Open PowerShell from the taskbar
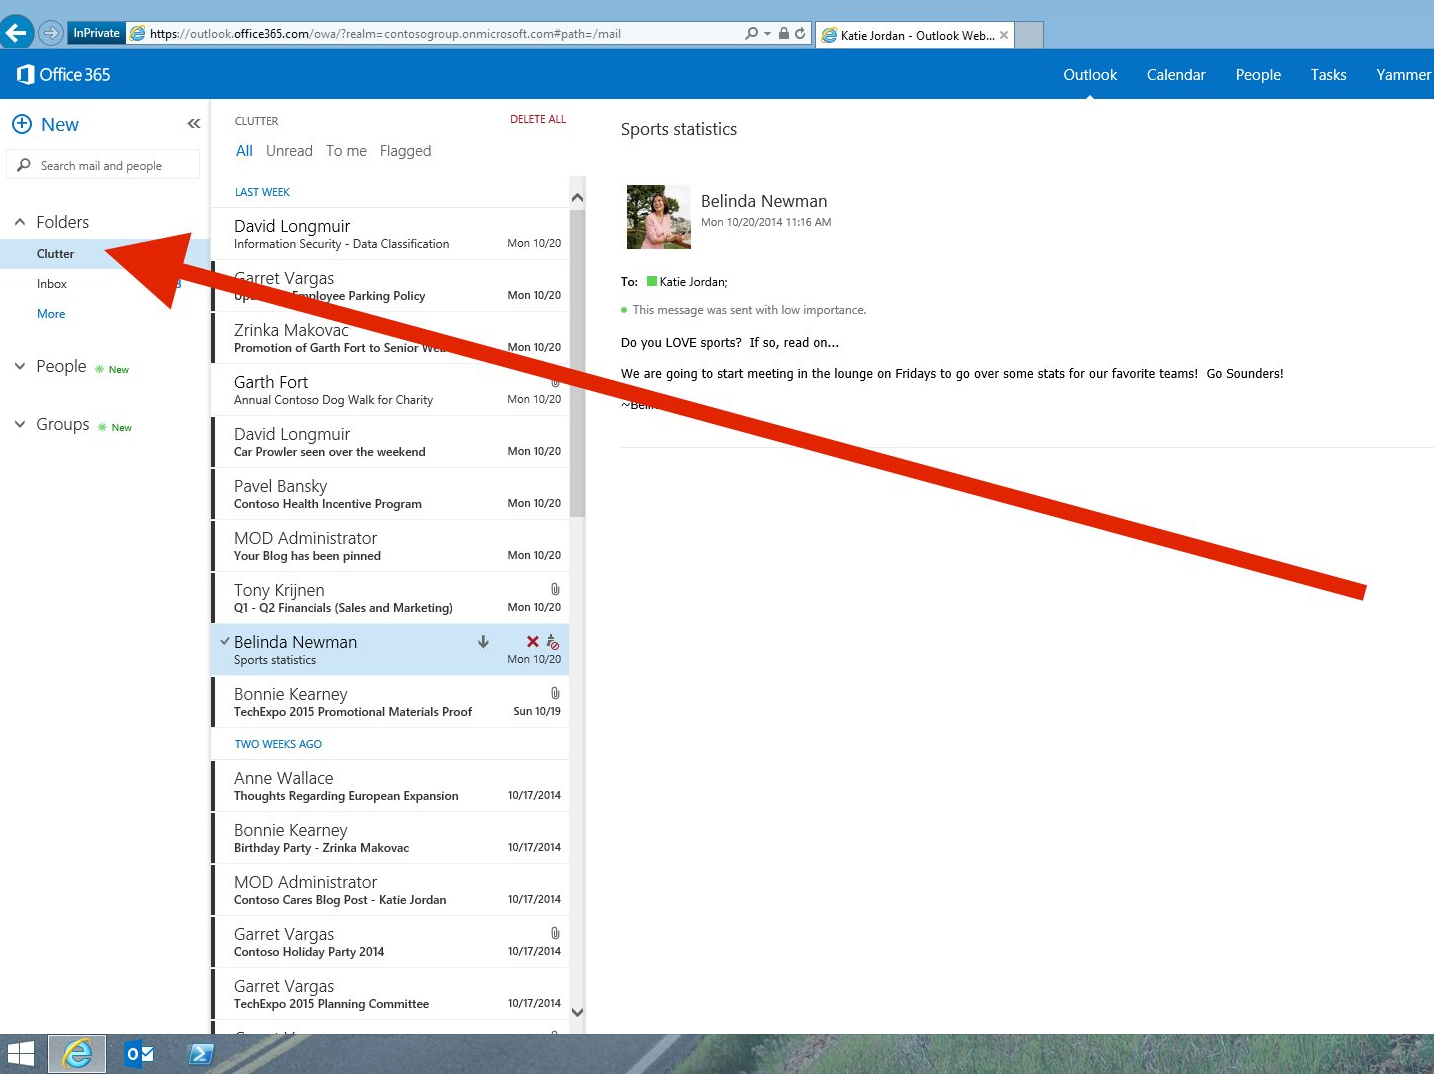 point(200,1054)
